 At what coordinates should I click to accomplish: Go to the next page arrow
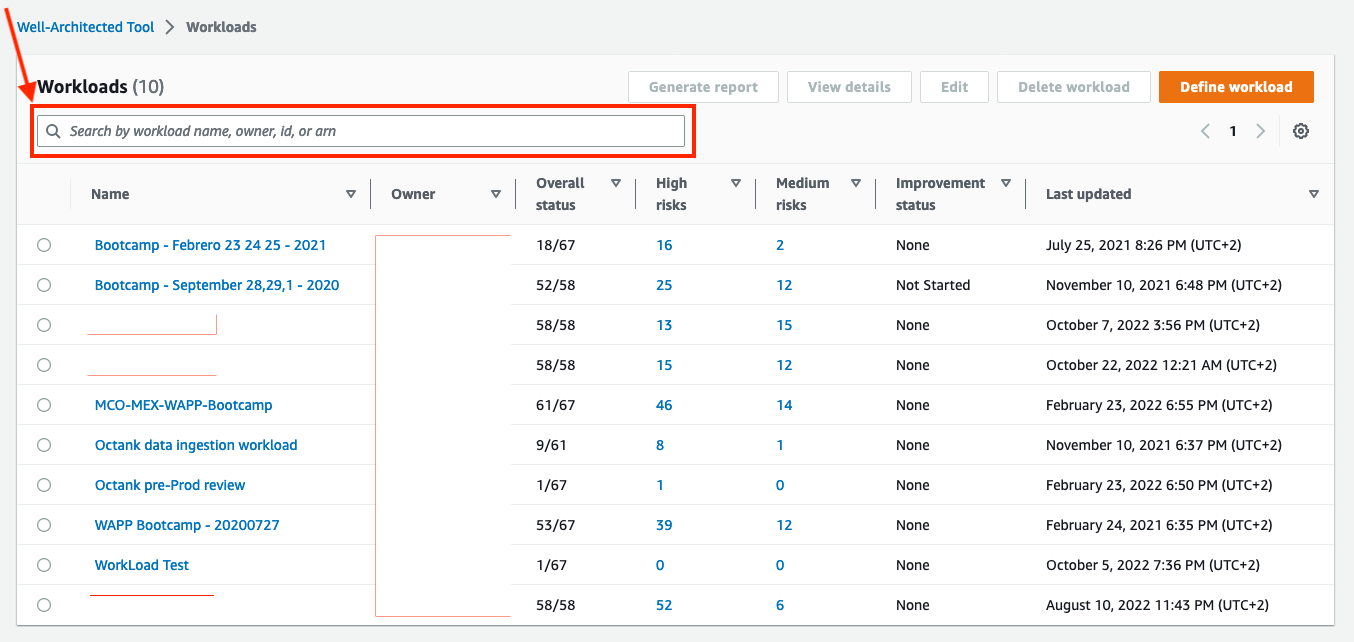pos(1261,130)
